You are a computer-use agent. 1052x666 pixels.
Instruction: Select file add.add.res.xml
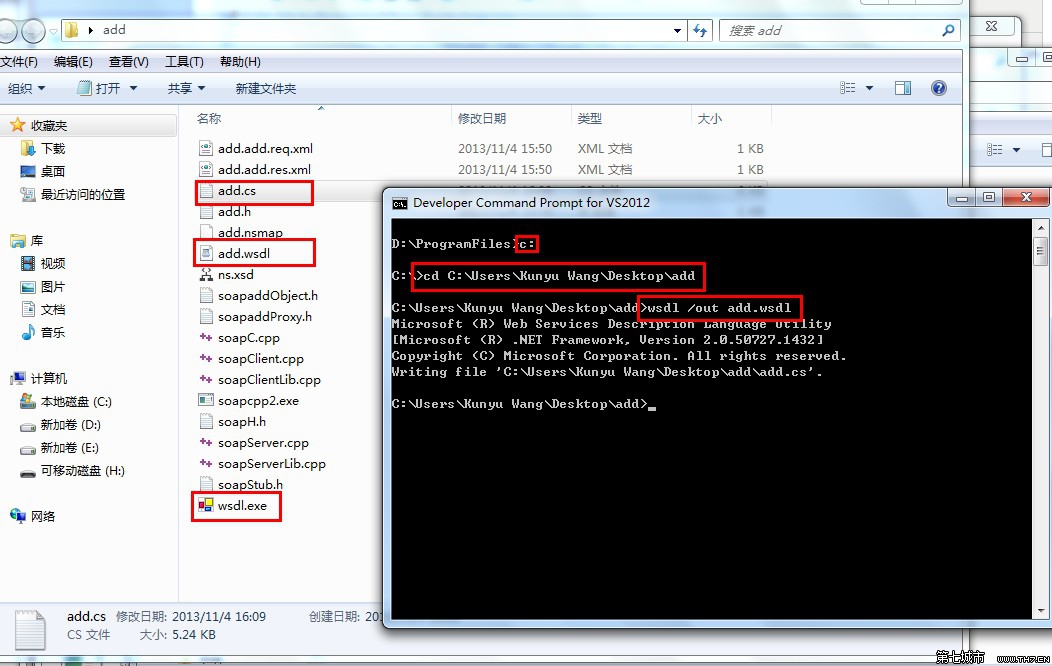(x=264, y=170)
